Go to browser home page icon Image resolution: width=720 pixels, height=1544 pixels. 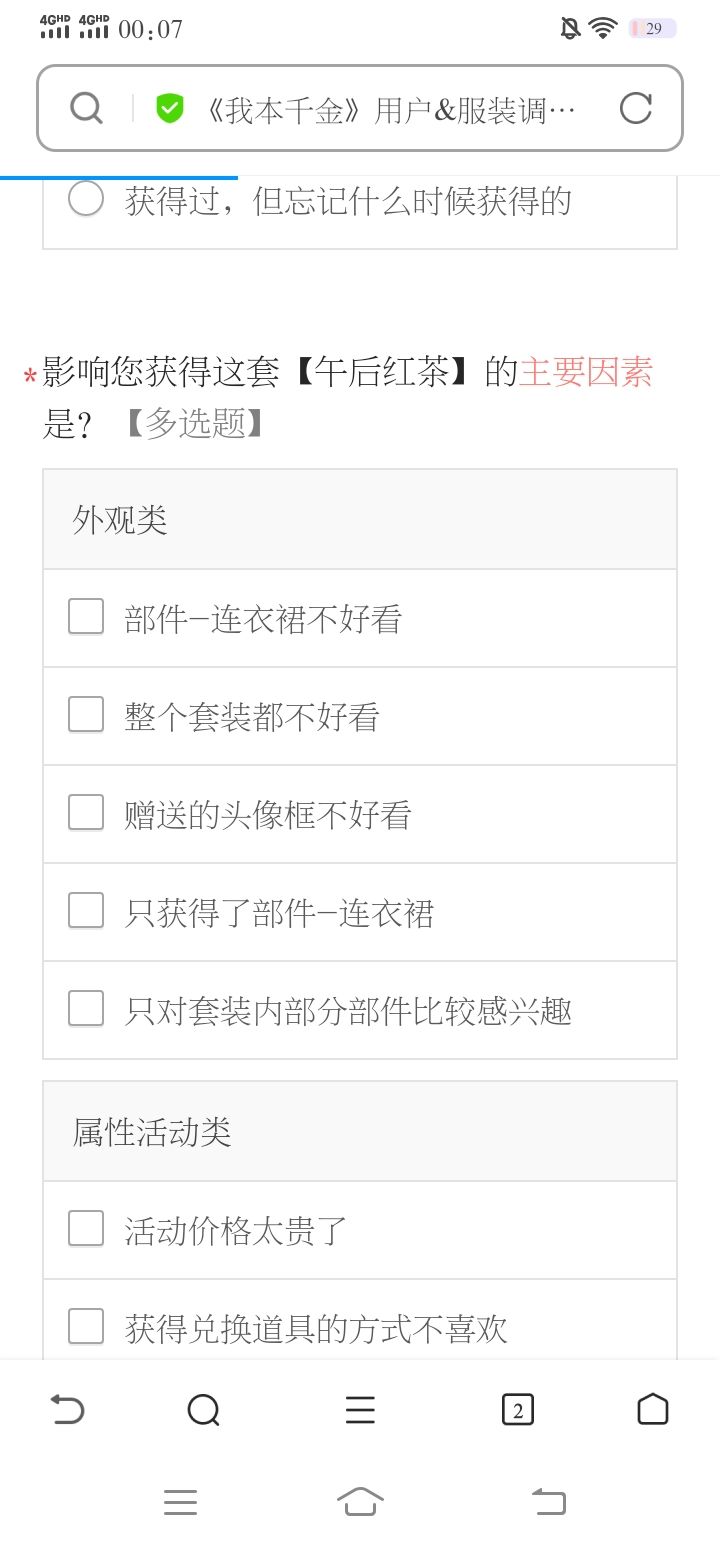(x=652, y=1410)
